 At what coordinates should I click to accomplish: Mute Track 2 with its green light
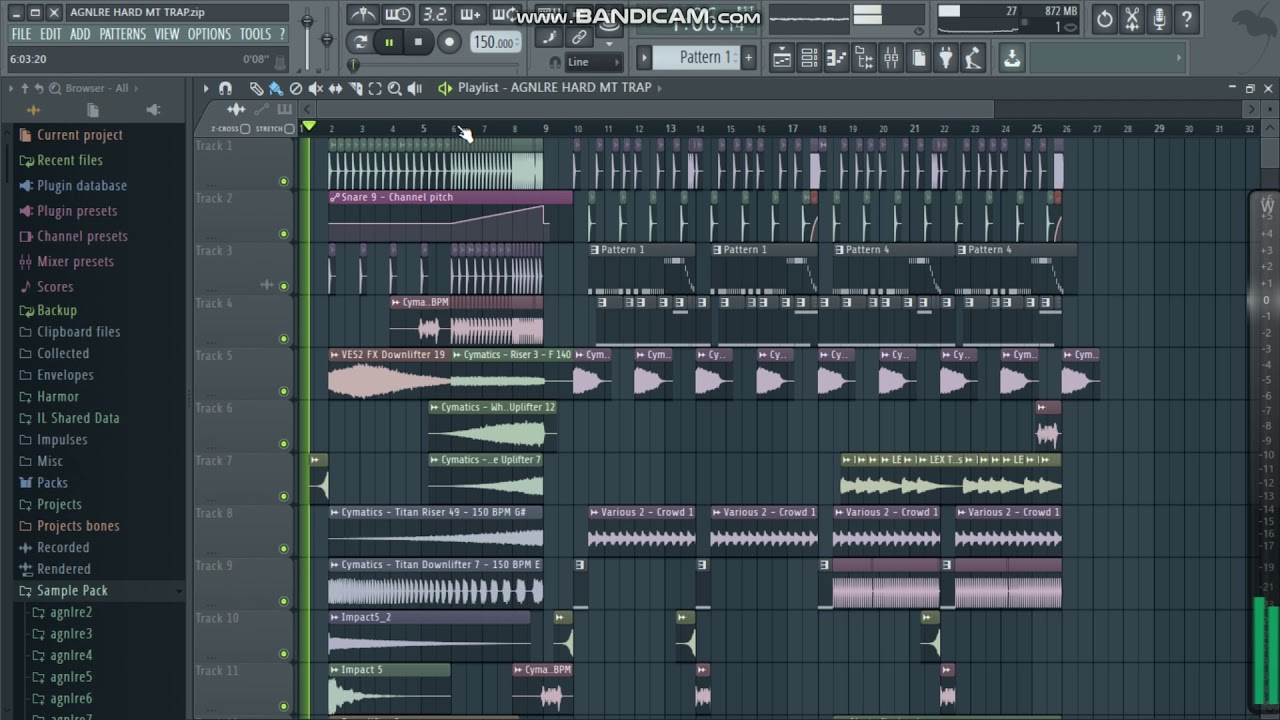tap(284, 233)
